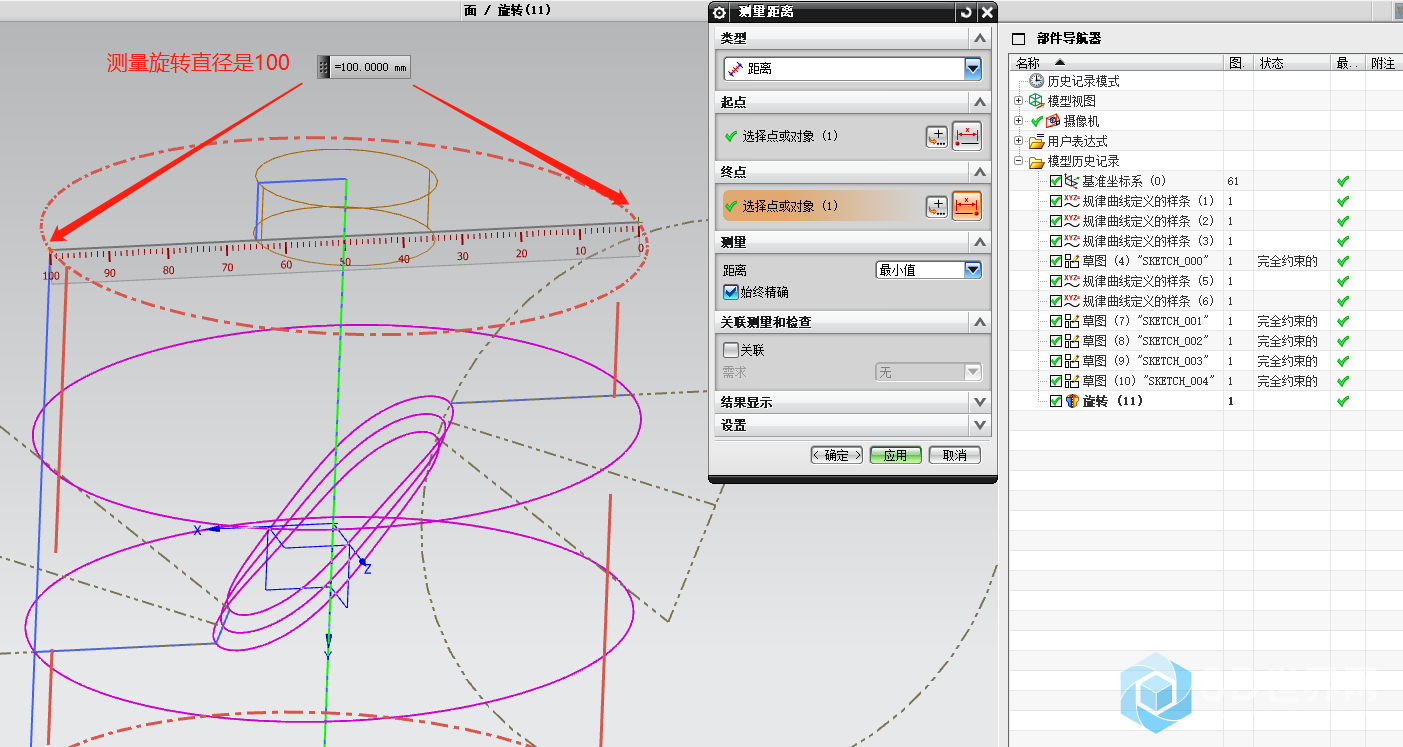Uncheck checkbox for 草图 (4) SKETCH_000
This screenshot has width=1403, height=747.
pos(1056,261)
